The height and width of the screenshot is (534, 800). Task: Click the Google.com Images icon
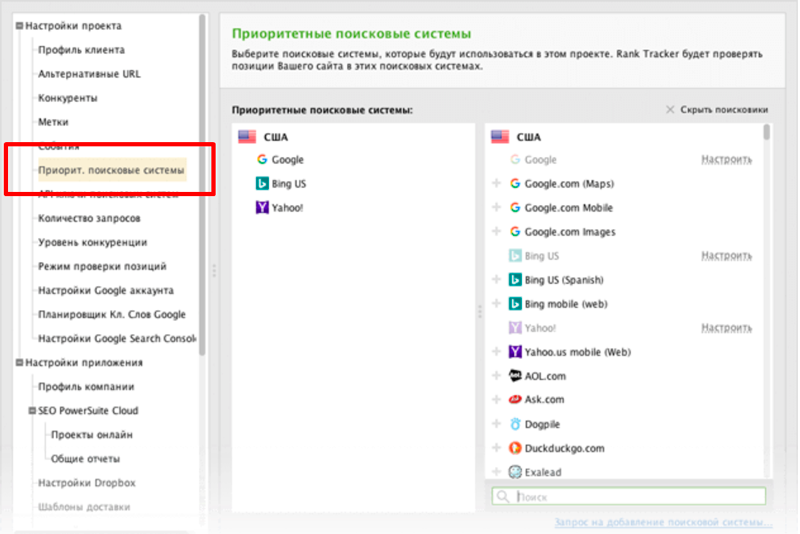point(515,232)
